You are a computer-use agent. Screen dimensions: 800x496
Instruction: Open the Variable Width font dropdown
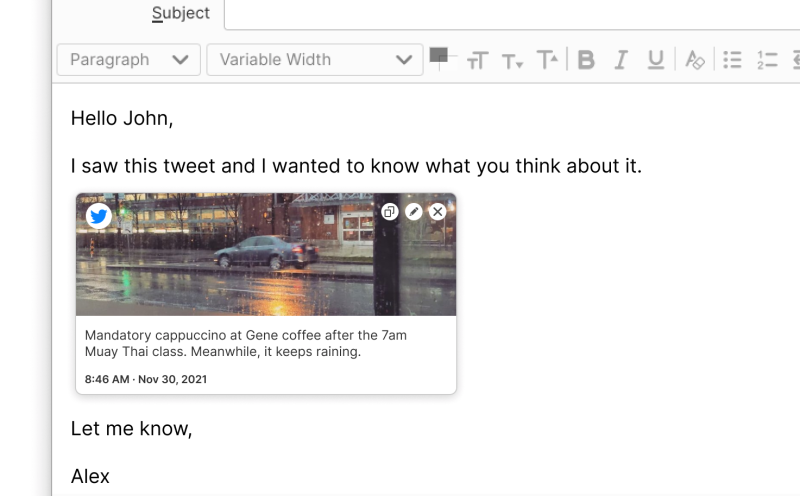pos(315,60)
